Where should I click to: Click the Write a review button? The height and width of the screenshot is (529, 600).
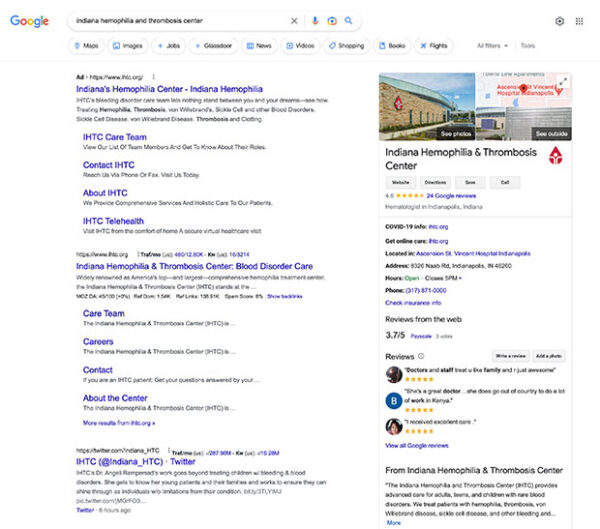pyautogui.click(x=510, y=356)
